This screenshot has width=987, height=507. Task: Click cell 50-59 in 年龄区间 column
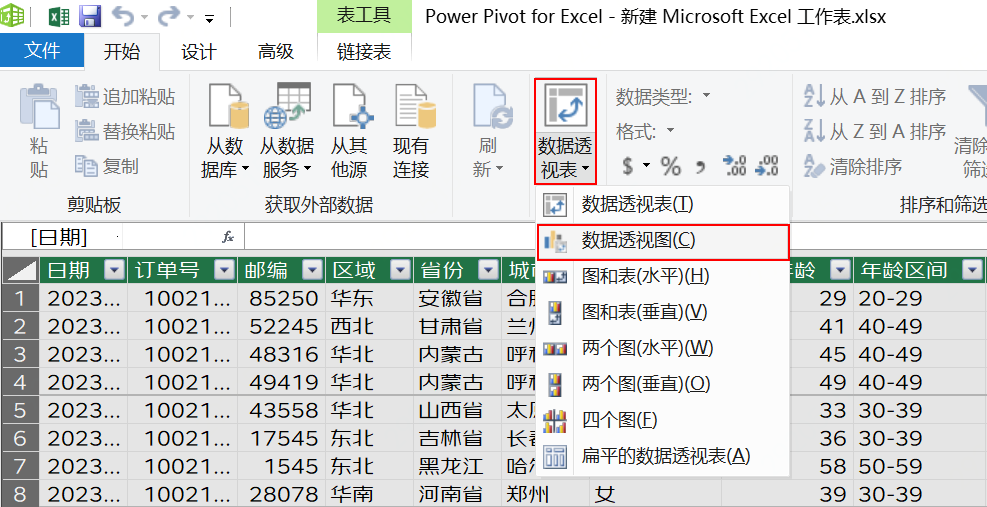[x=918, y=467]
